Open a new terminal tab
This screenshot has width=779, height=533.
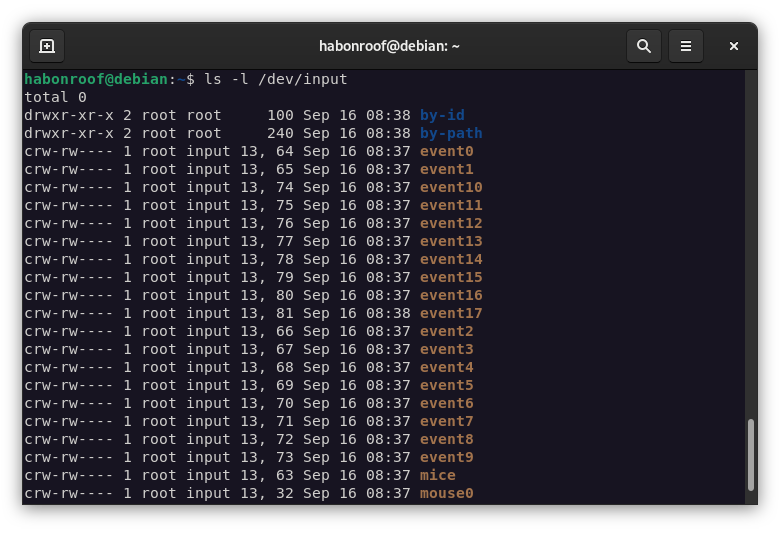tap(47, 46)
